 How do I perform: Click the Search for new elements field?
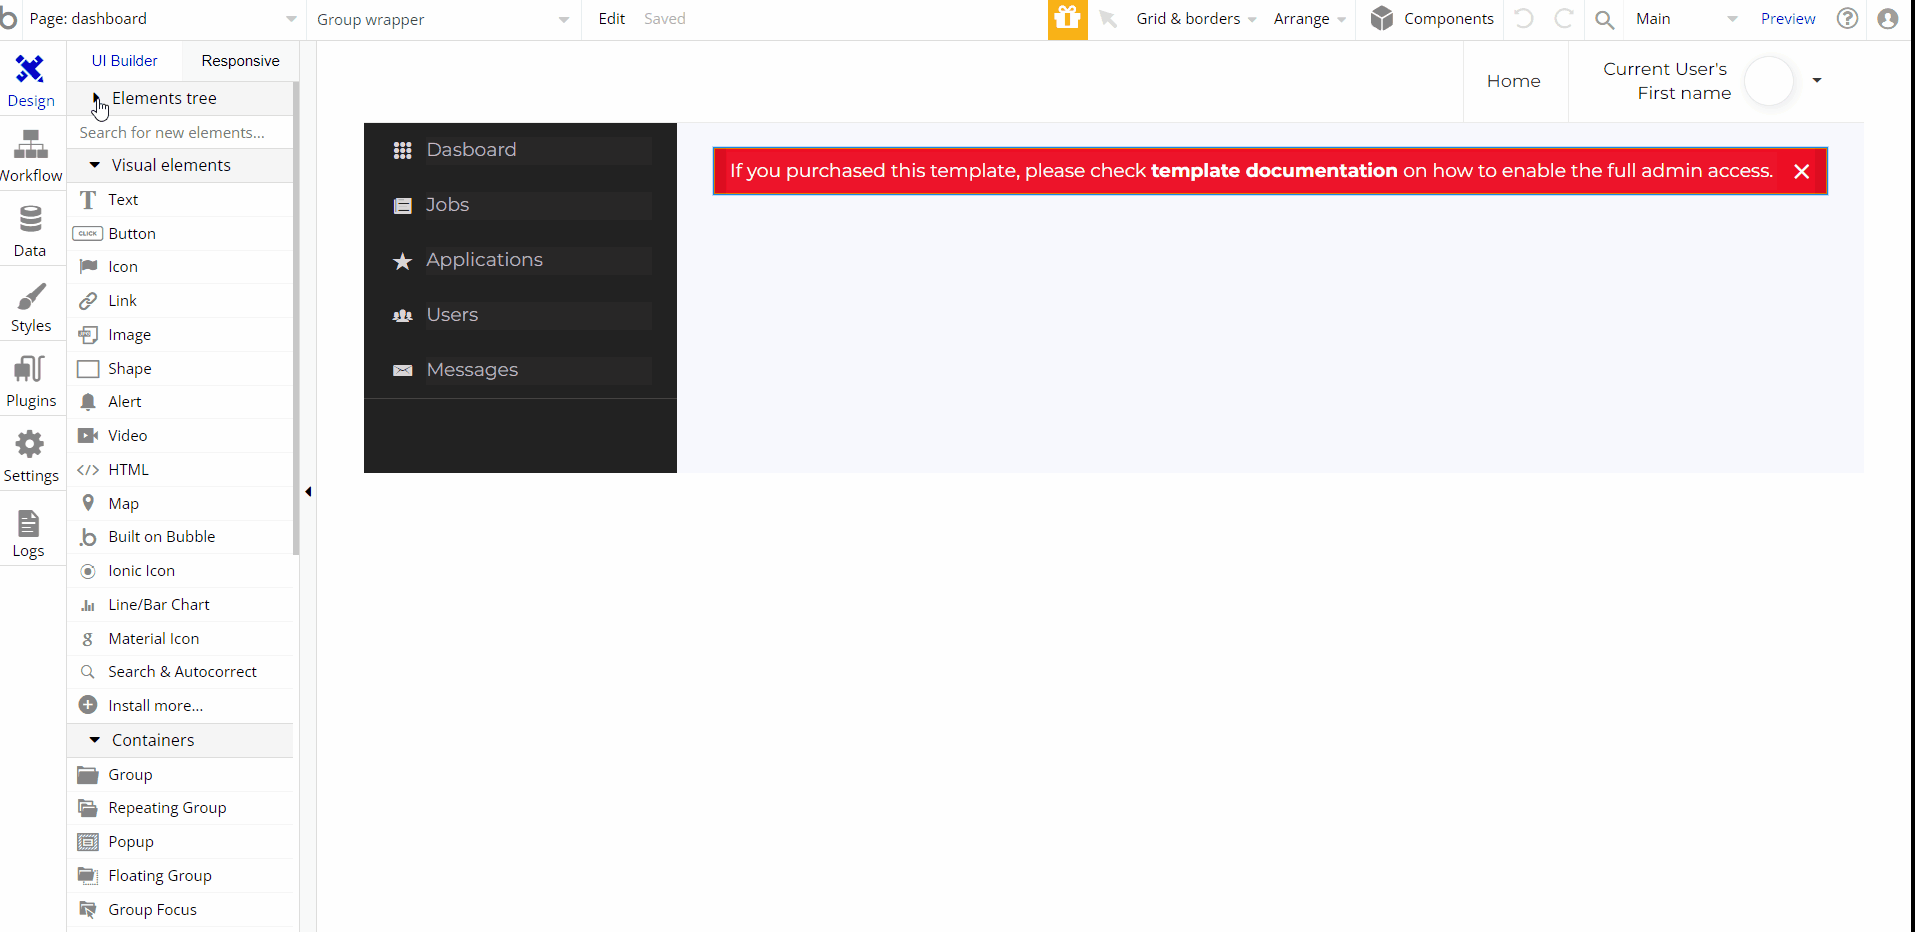[x=180, y=132]
